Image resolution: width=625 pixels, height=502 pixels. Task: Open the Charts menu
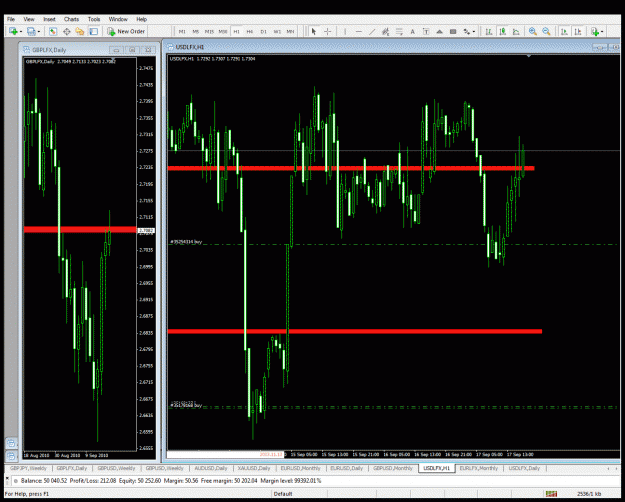pos(71,19)
